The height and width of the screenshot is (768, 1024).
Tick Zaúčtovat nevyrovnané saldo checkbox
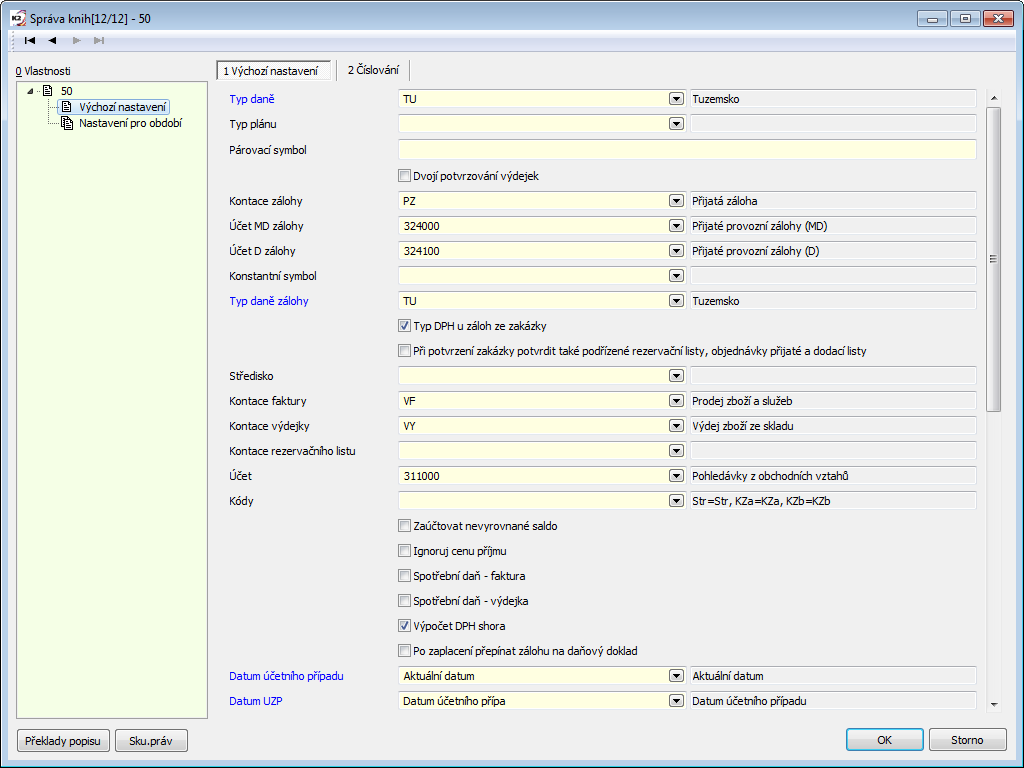[404, 526]
